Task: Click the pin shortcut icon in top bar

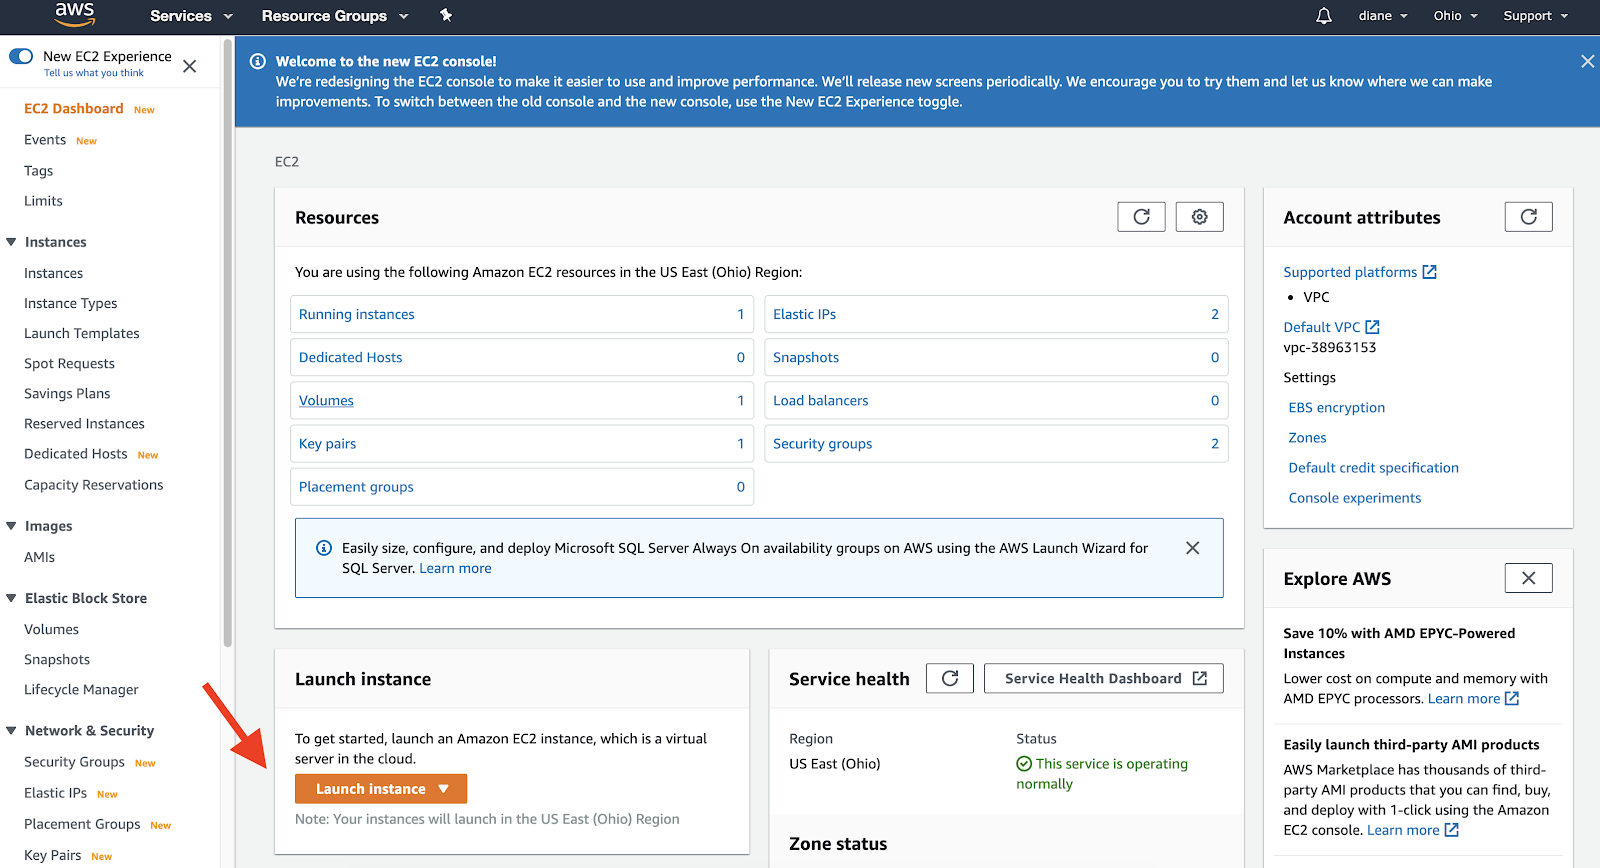Action: [x=446, y=15]
